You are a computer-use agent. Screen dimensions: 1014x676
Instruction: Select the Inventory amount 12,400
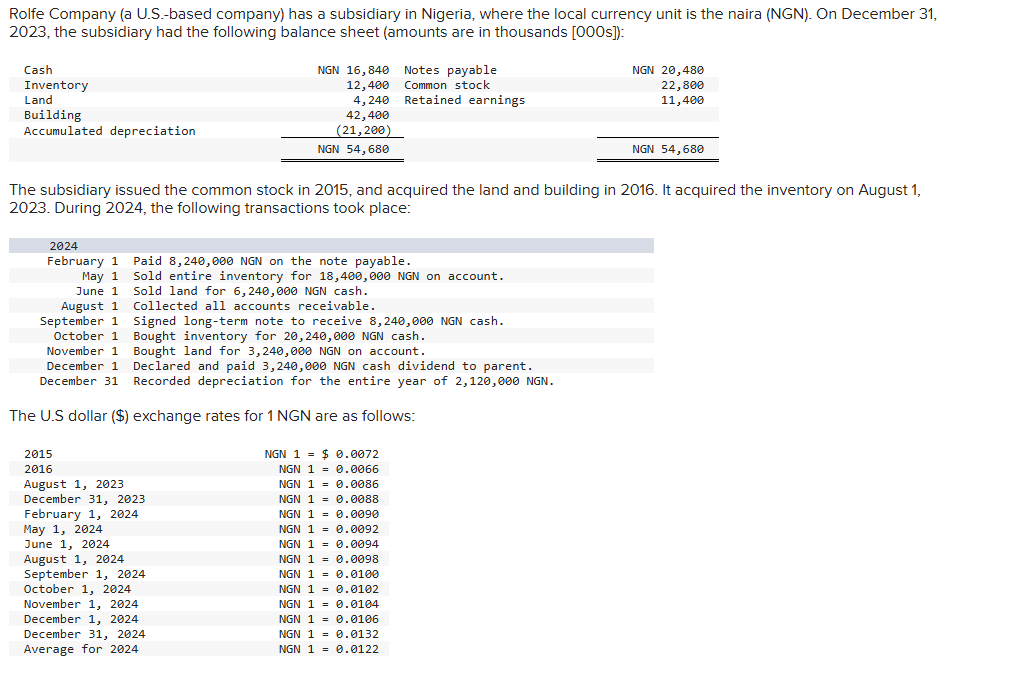tap(367, 85)
